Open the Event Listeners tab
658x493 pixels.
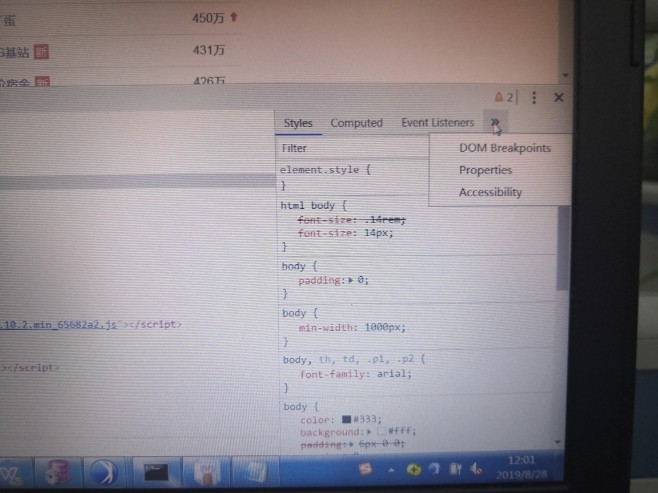pos(437,123)
